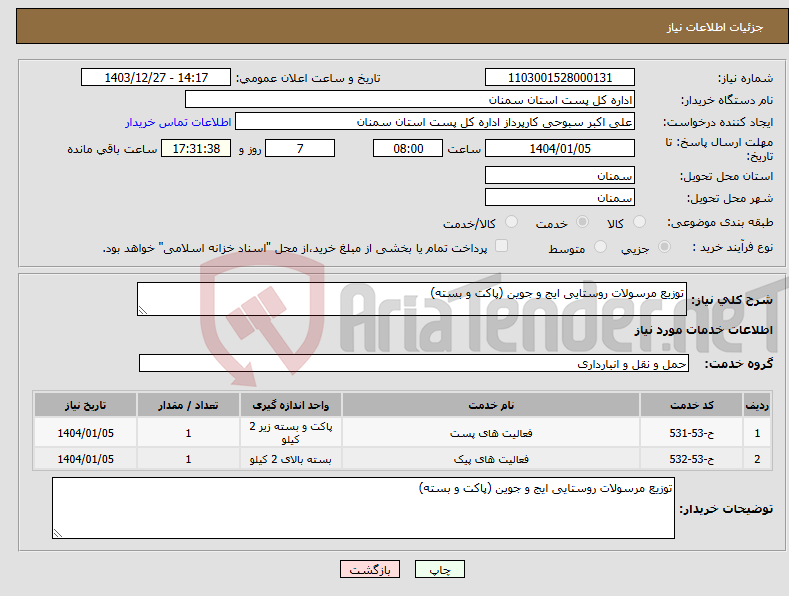Click the چاپ print button
The image size is (789, 596).
[439, 569]
